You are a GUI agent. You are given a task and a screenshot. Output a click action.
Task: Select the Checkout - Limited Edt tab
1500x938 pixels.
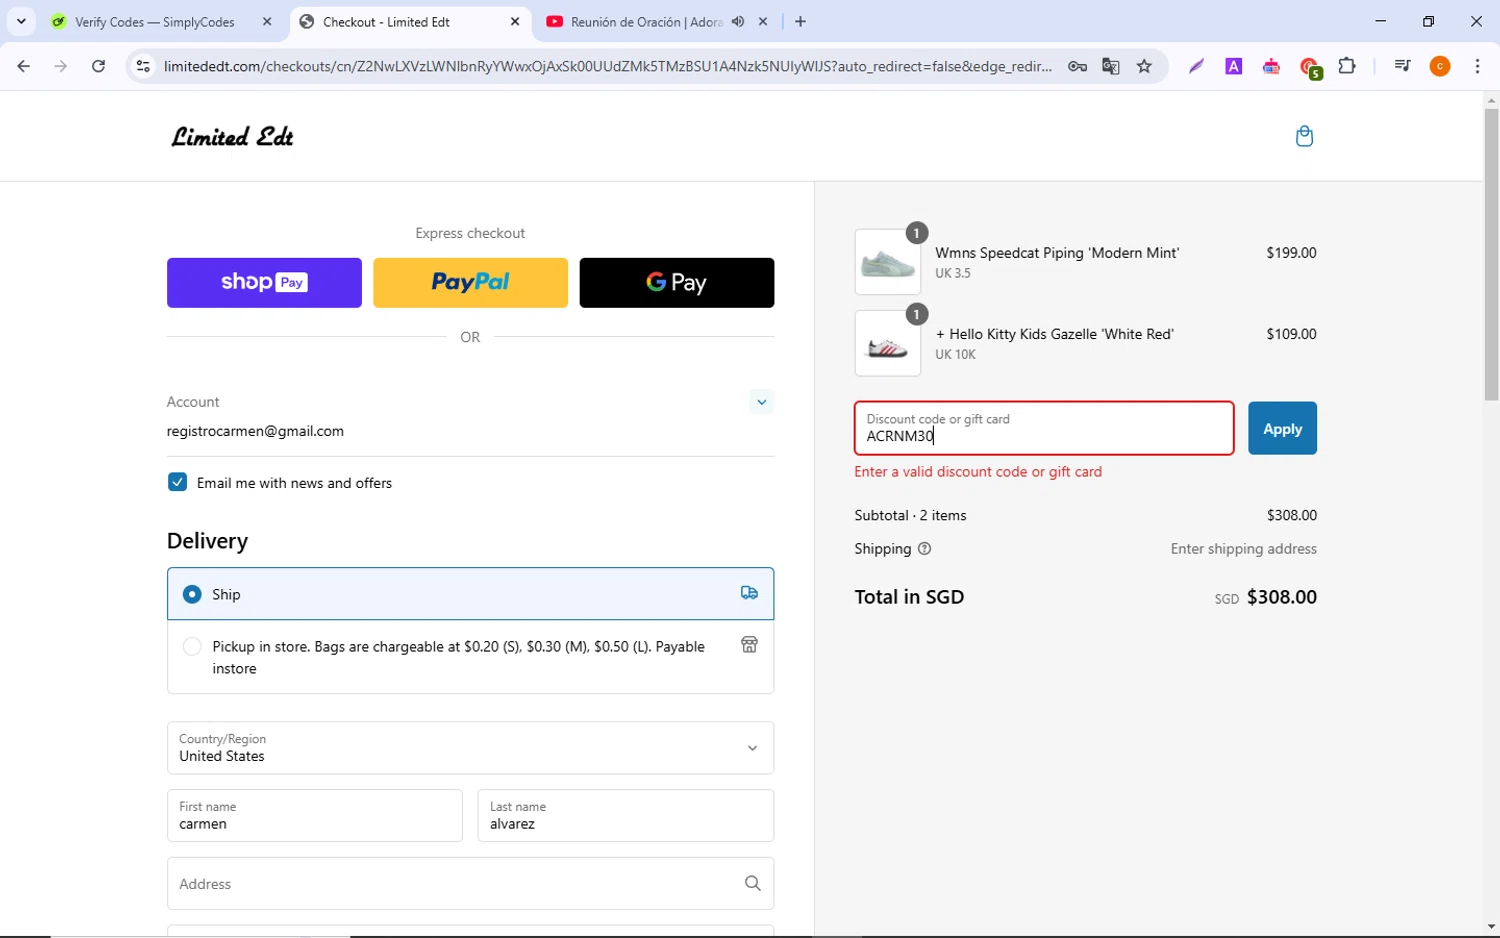[x=386, y=22]
